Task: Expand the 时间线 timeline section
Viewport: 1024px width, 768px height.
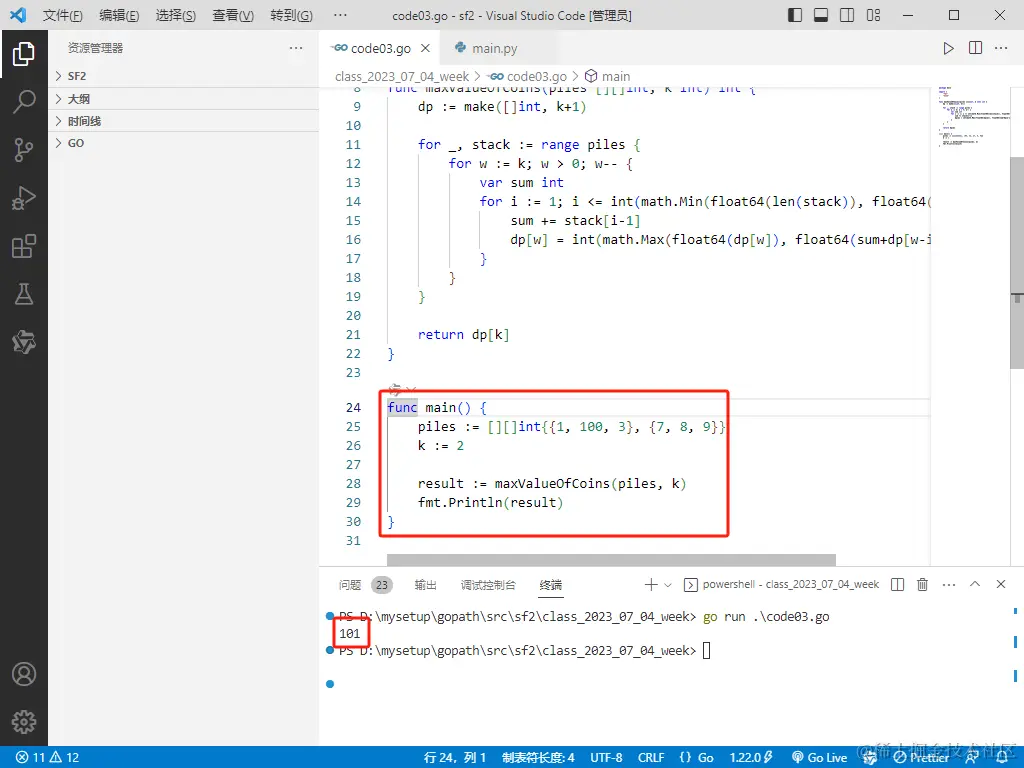Action: pos(184,121)
